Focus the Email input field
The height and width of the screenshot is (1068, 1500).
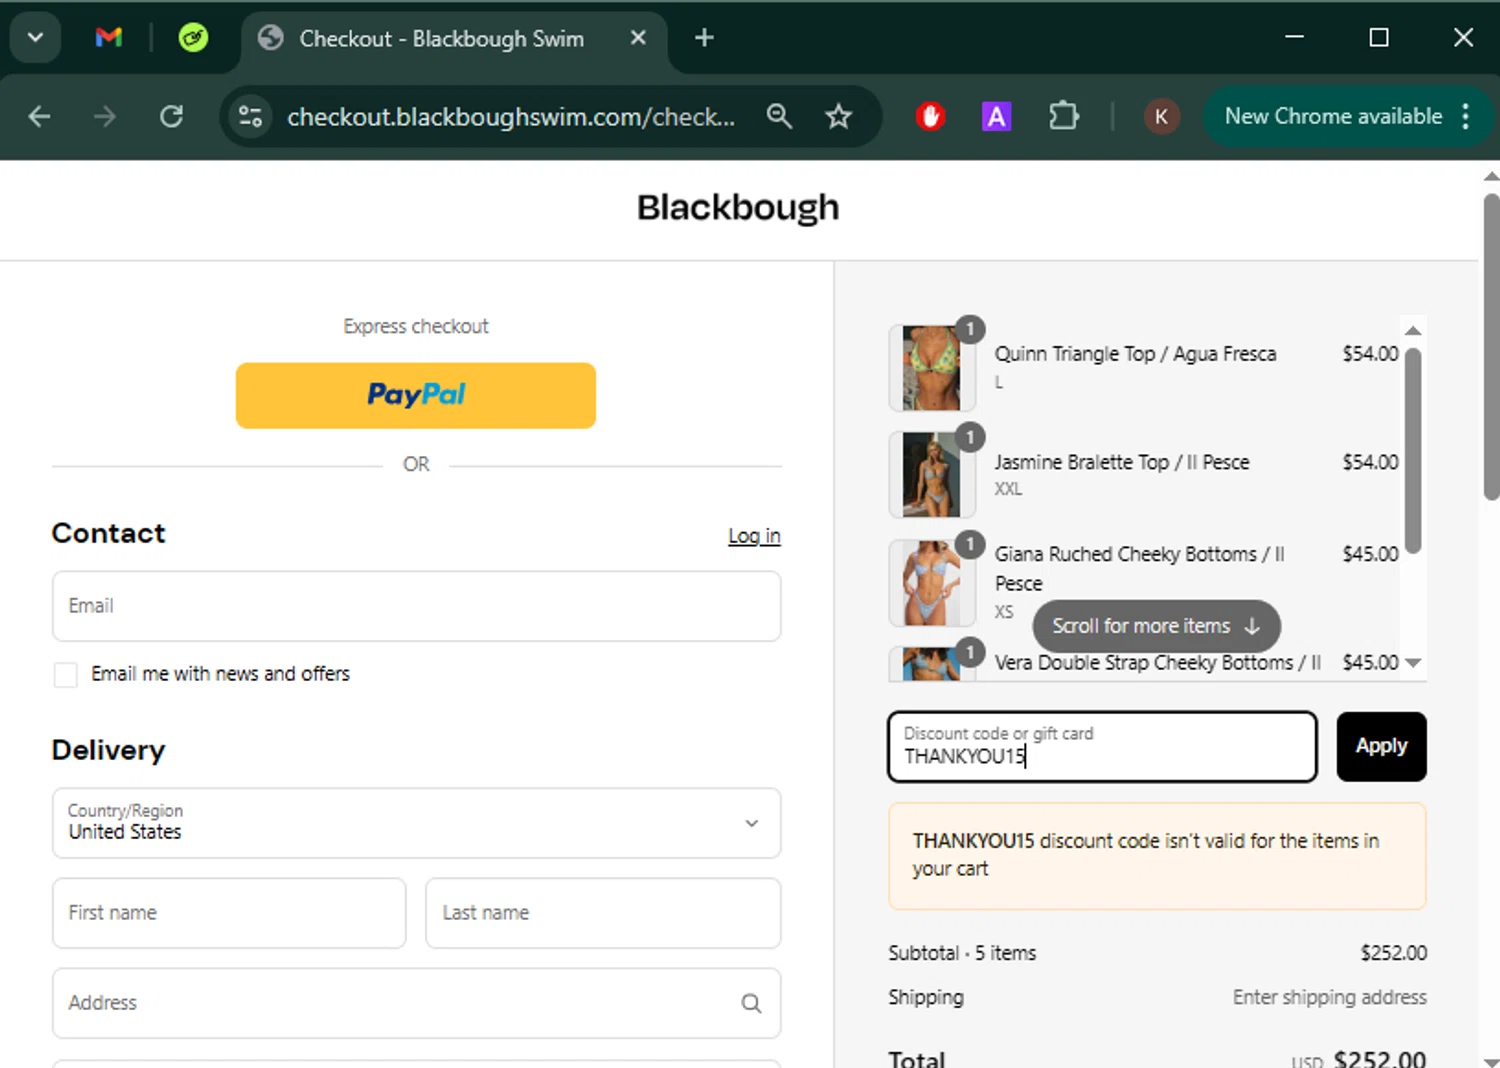(416, 606)
